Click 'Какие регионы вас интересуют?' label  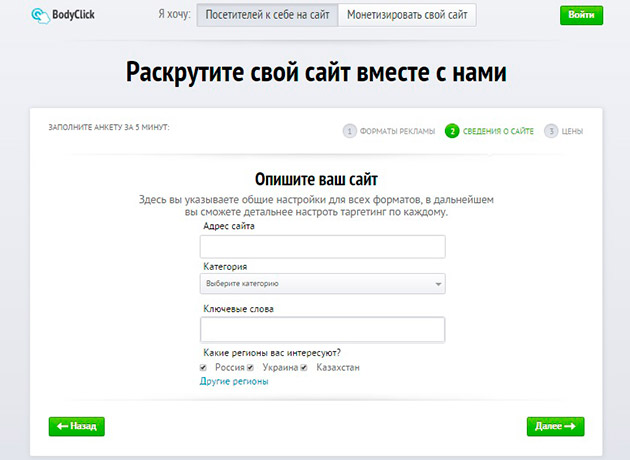[272, 353]
